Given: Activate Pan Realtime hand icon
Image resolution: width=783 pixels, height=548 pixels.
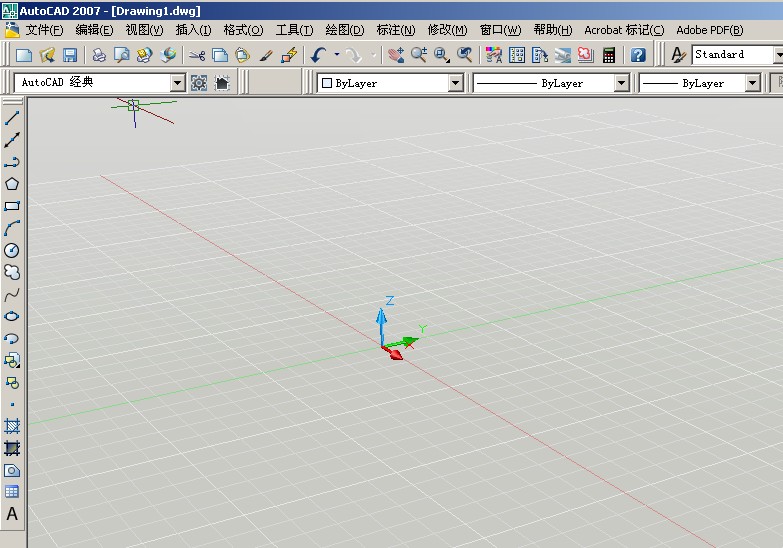Looking at the screenshot, I should [396, 55].
